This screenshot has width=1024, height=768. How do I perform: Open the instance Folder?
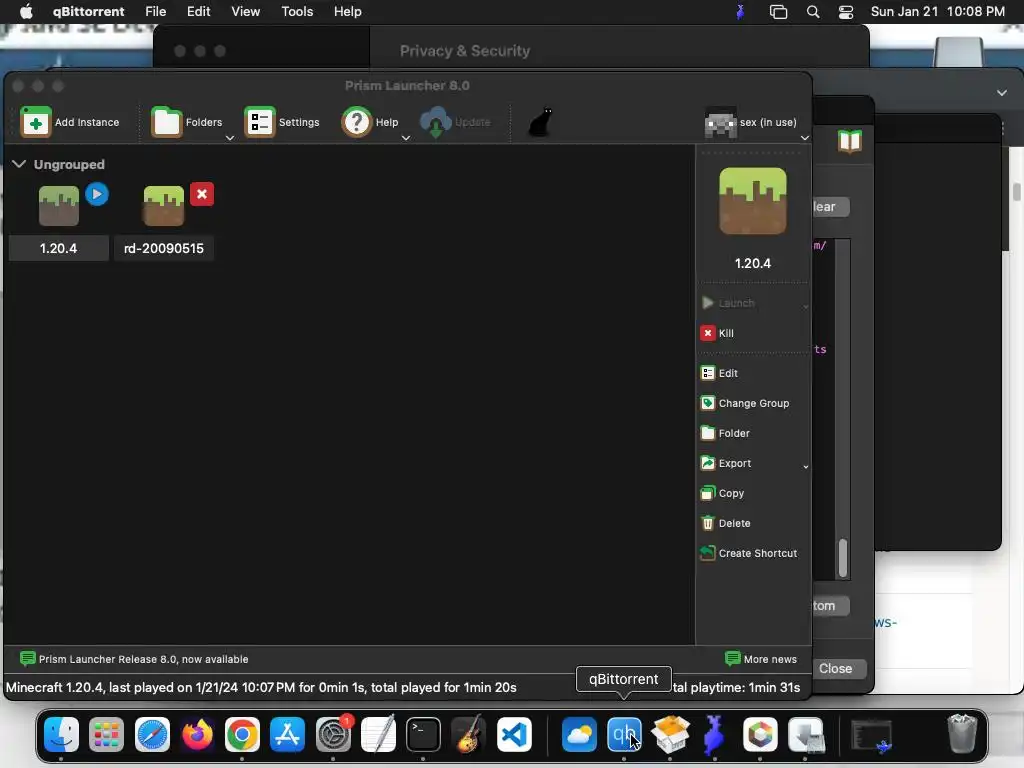[725, 433]
